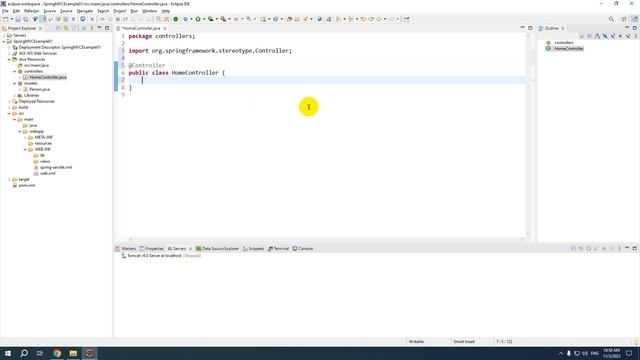This screenshot has width=640, height=360.
Task: Open the Project menu
Action: 120,11
